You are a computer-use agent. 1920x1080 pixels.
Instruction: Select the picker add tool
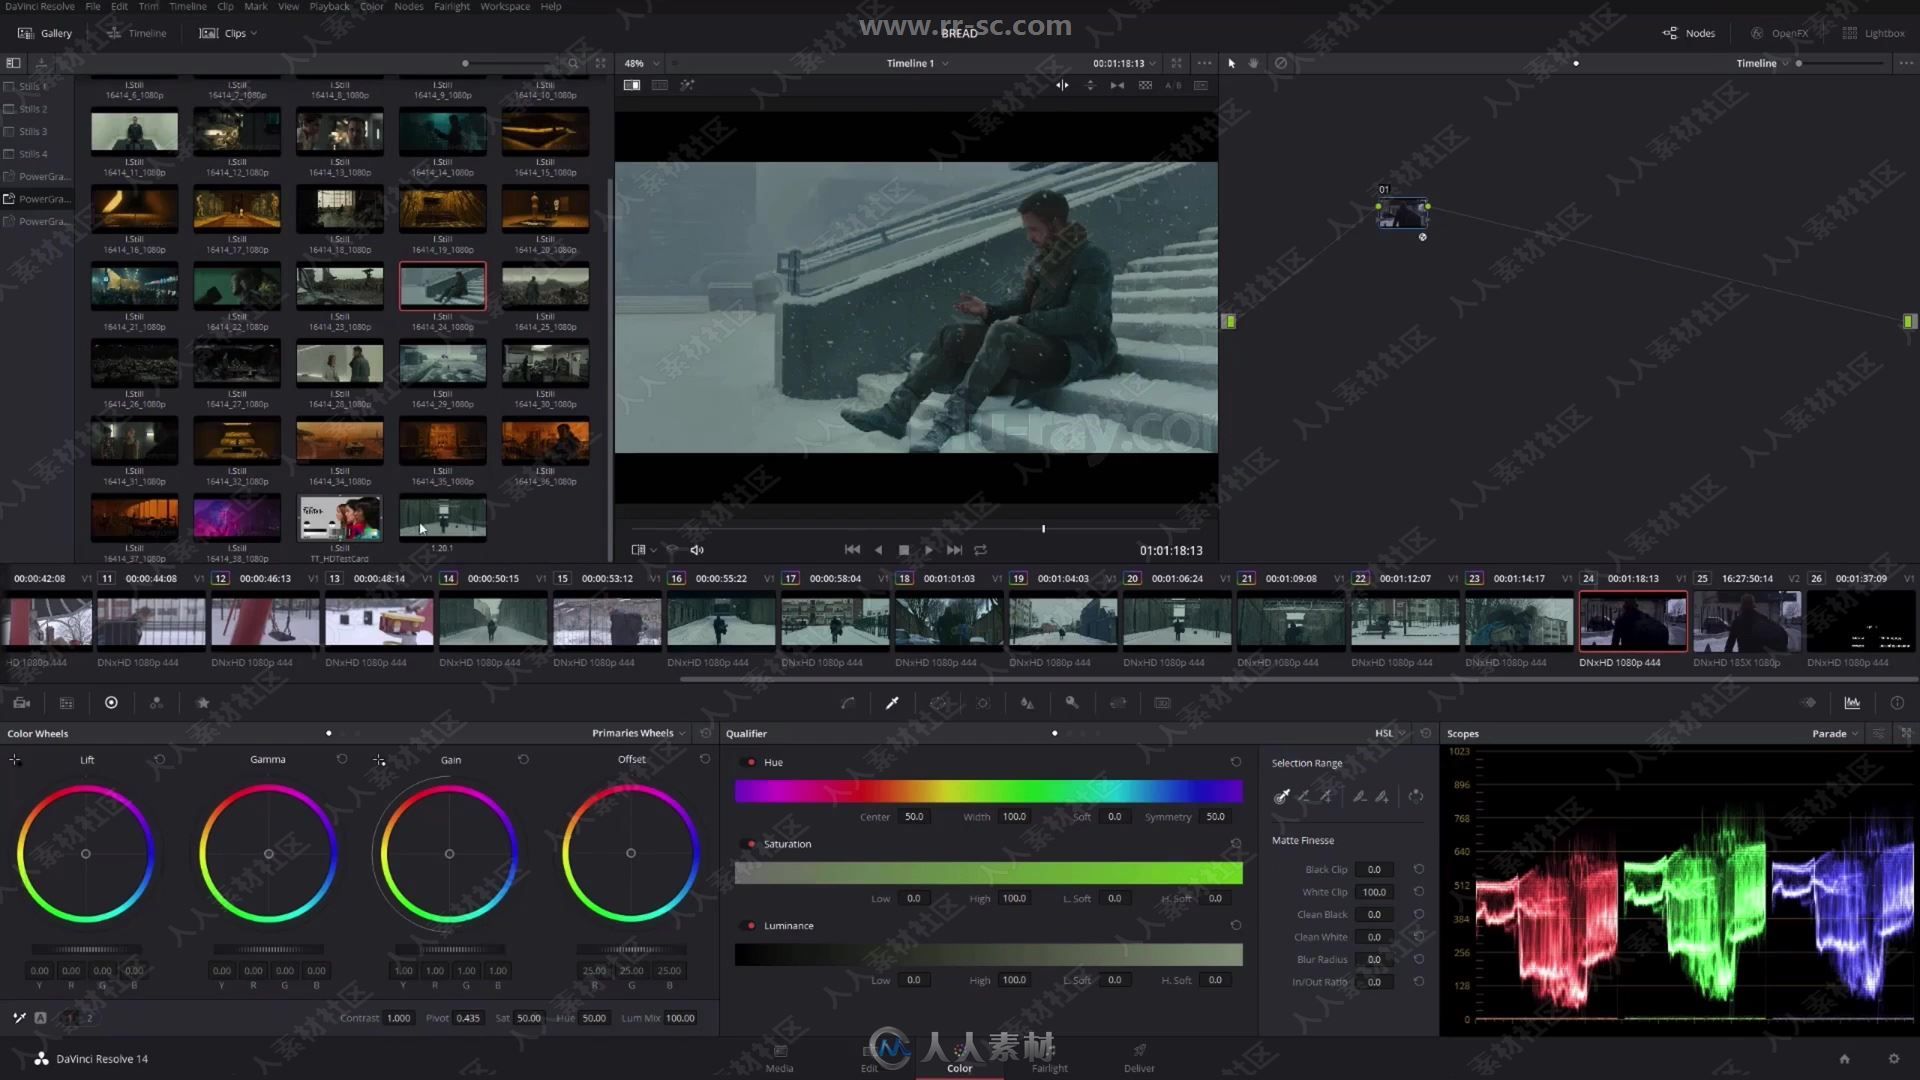(1326, 796)
